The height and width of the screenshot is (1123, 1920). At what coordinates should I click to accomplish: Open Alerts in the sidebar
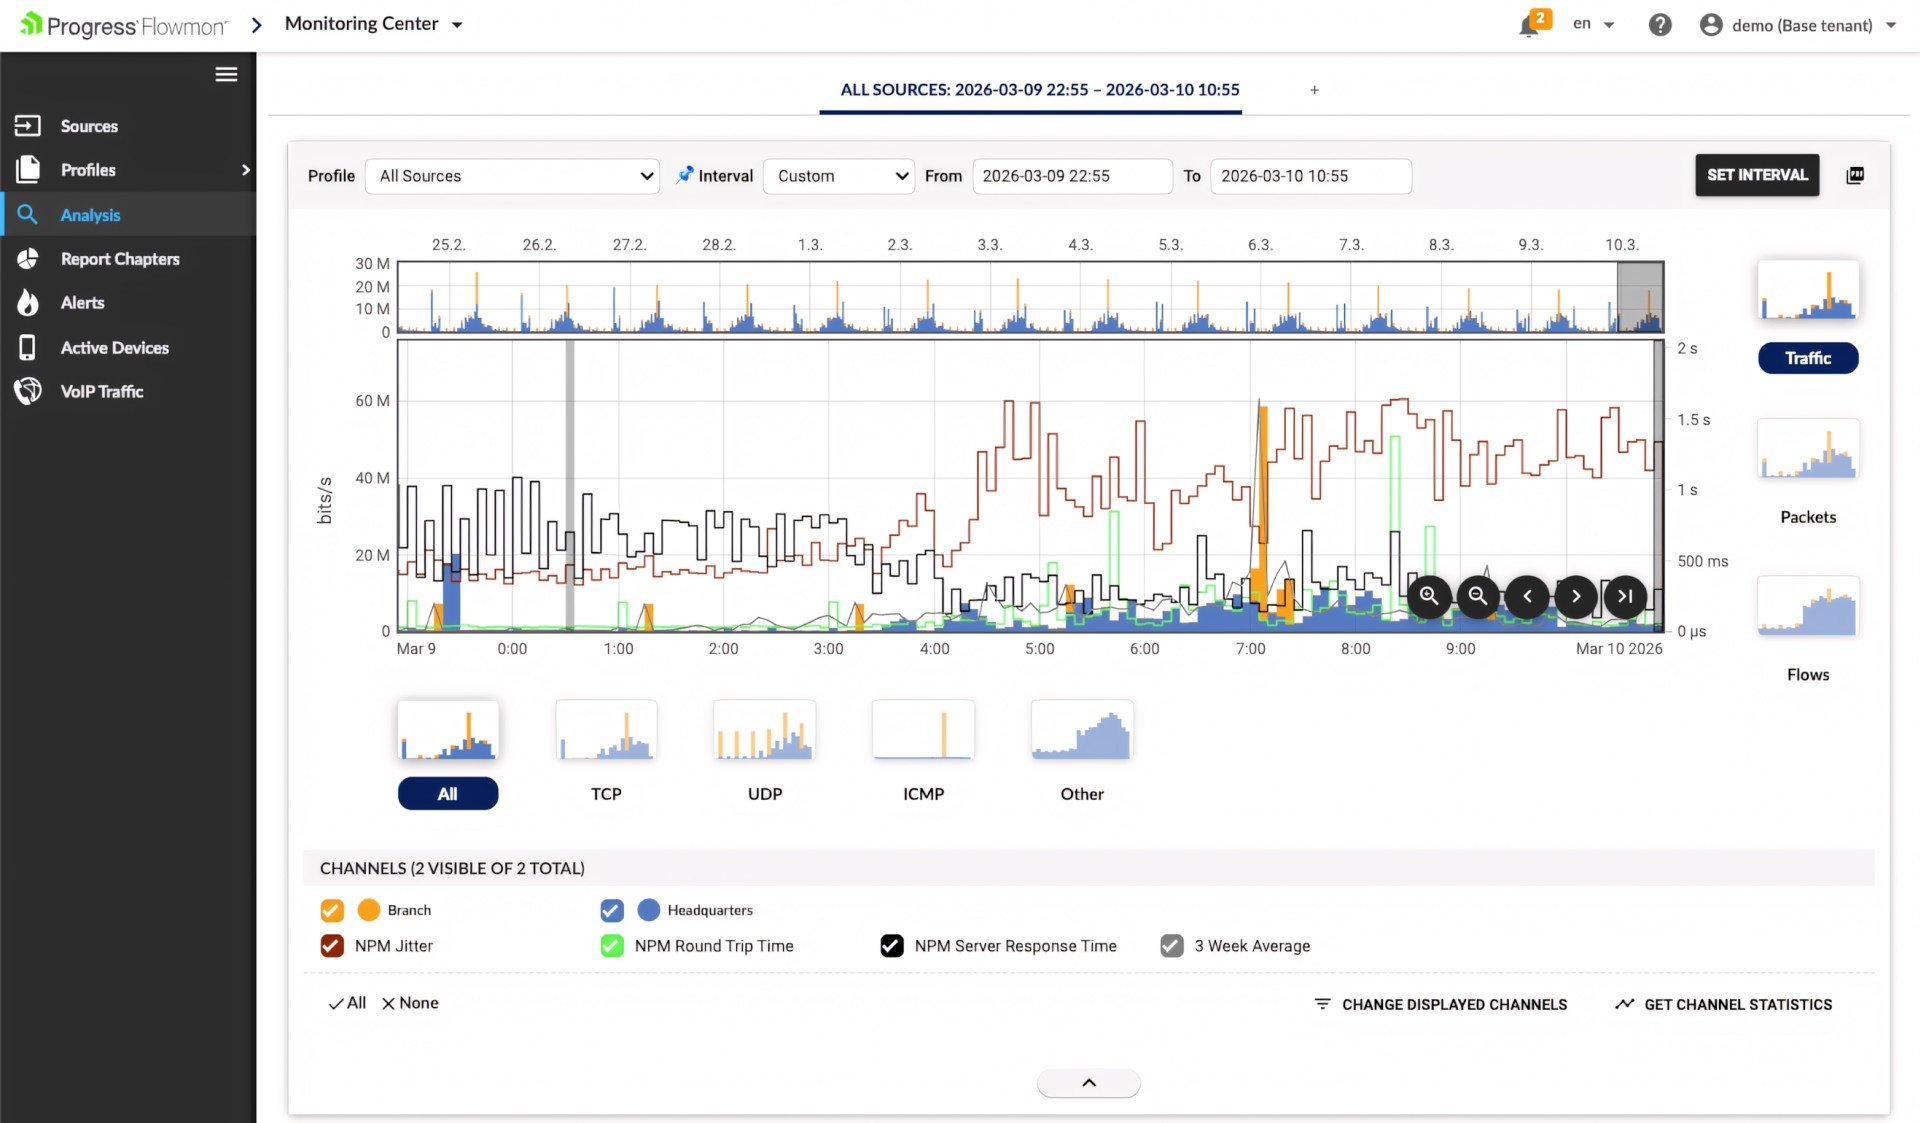(x=82, y=303)
